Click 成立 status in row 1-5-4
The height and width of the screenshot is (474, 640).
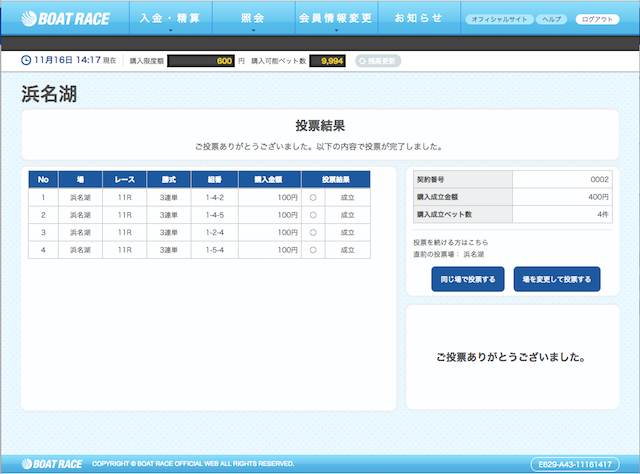point(348,250)
